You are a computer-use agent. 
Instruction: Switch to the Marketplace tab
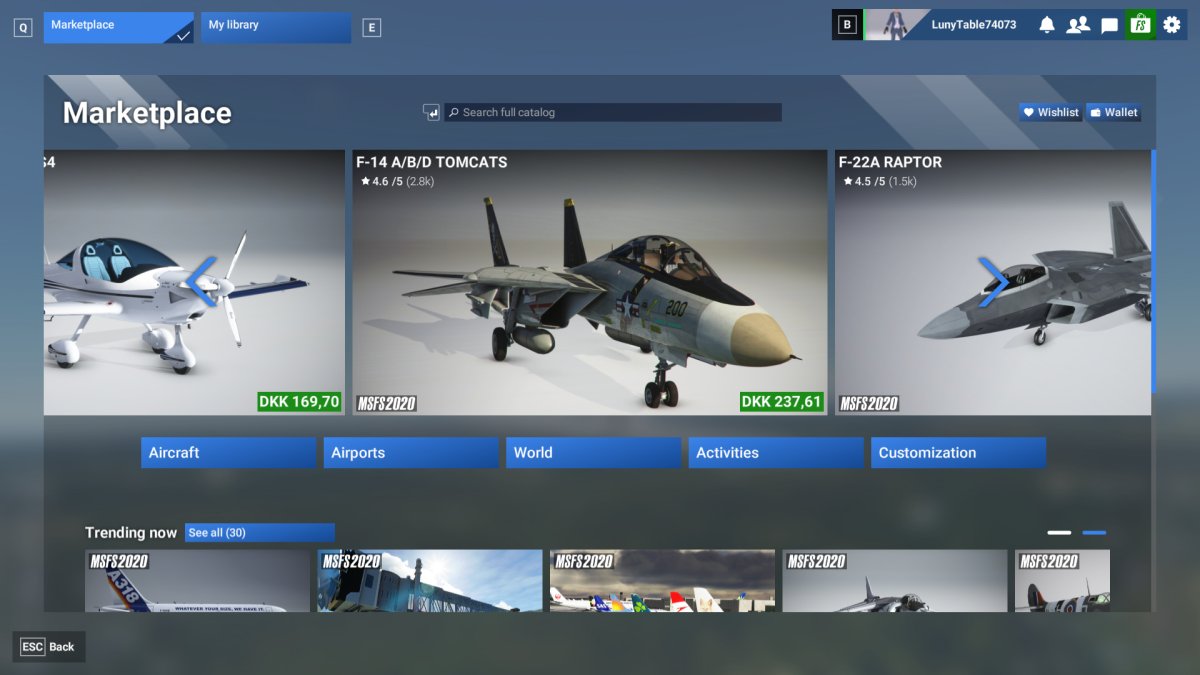119,28
